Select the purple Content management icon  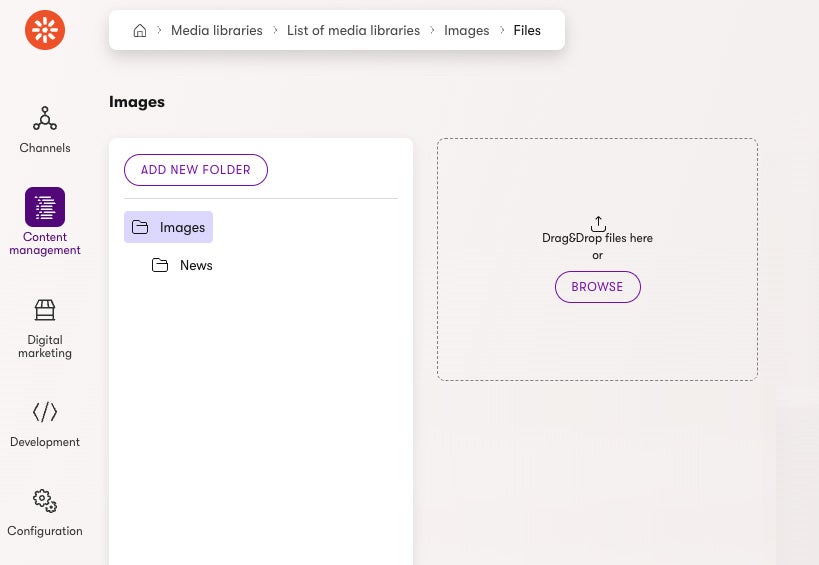pyautogui.click(x=45, y=207)
